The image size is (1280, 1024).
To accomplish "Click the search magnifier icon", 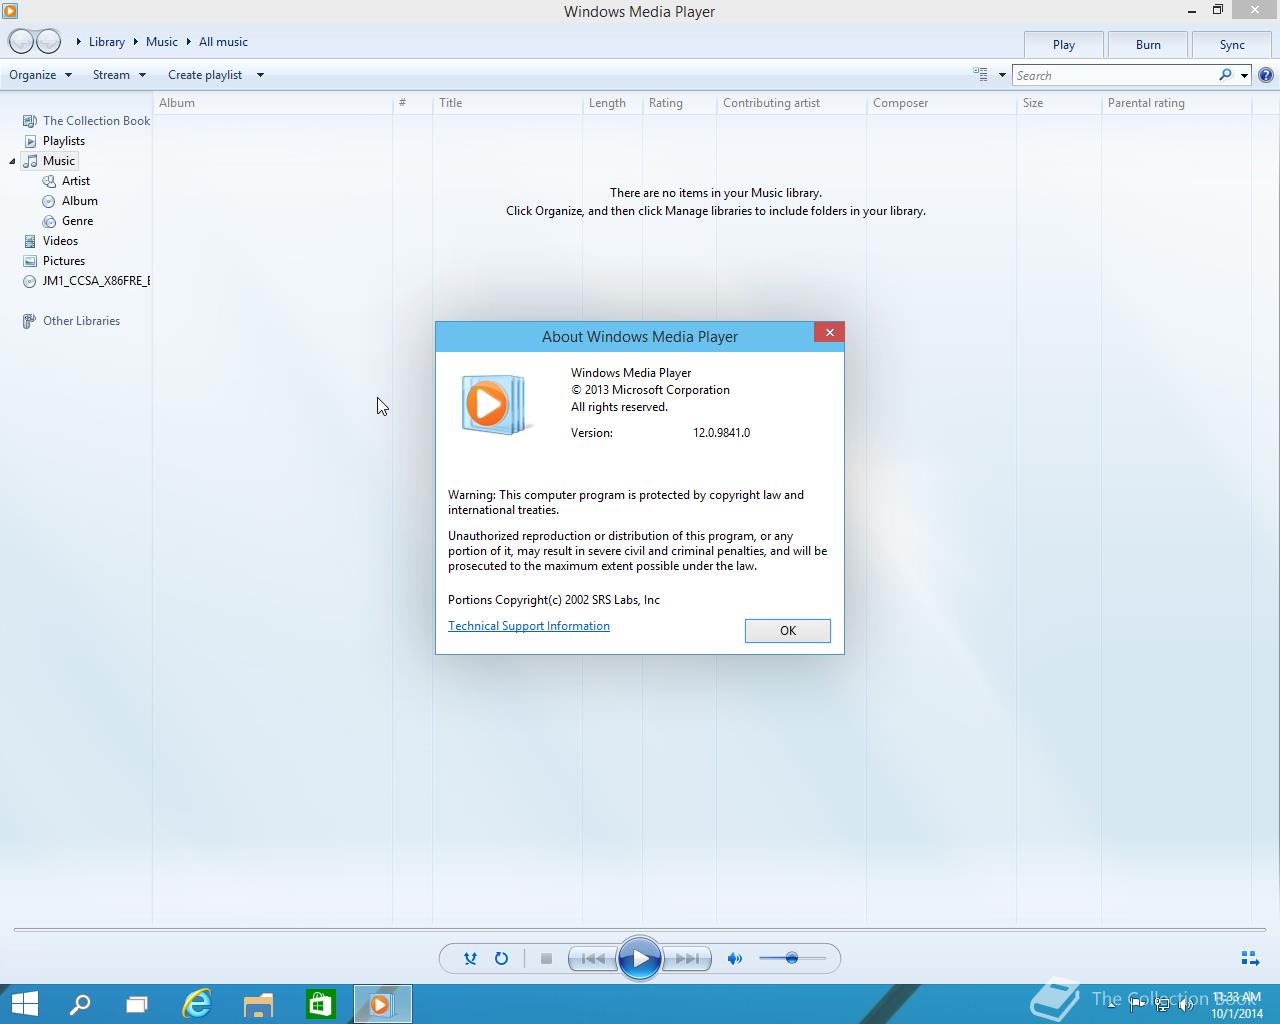I will (x=1225, y=75).
